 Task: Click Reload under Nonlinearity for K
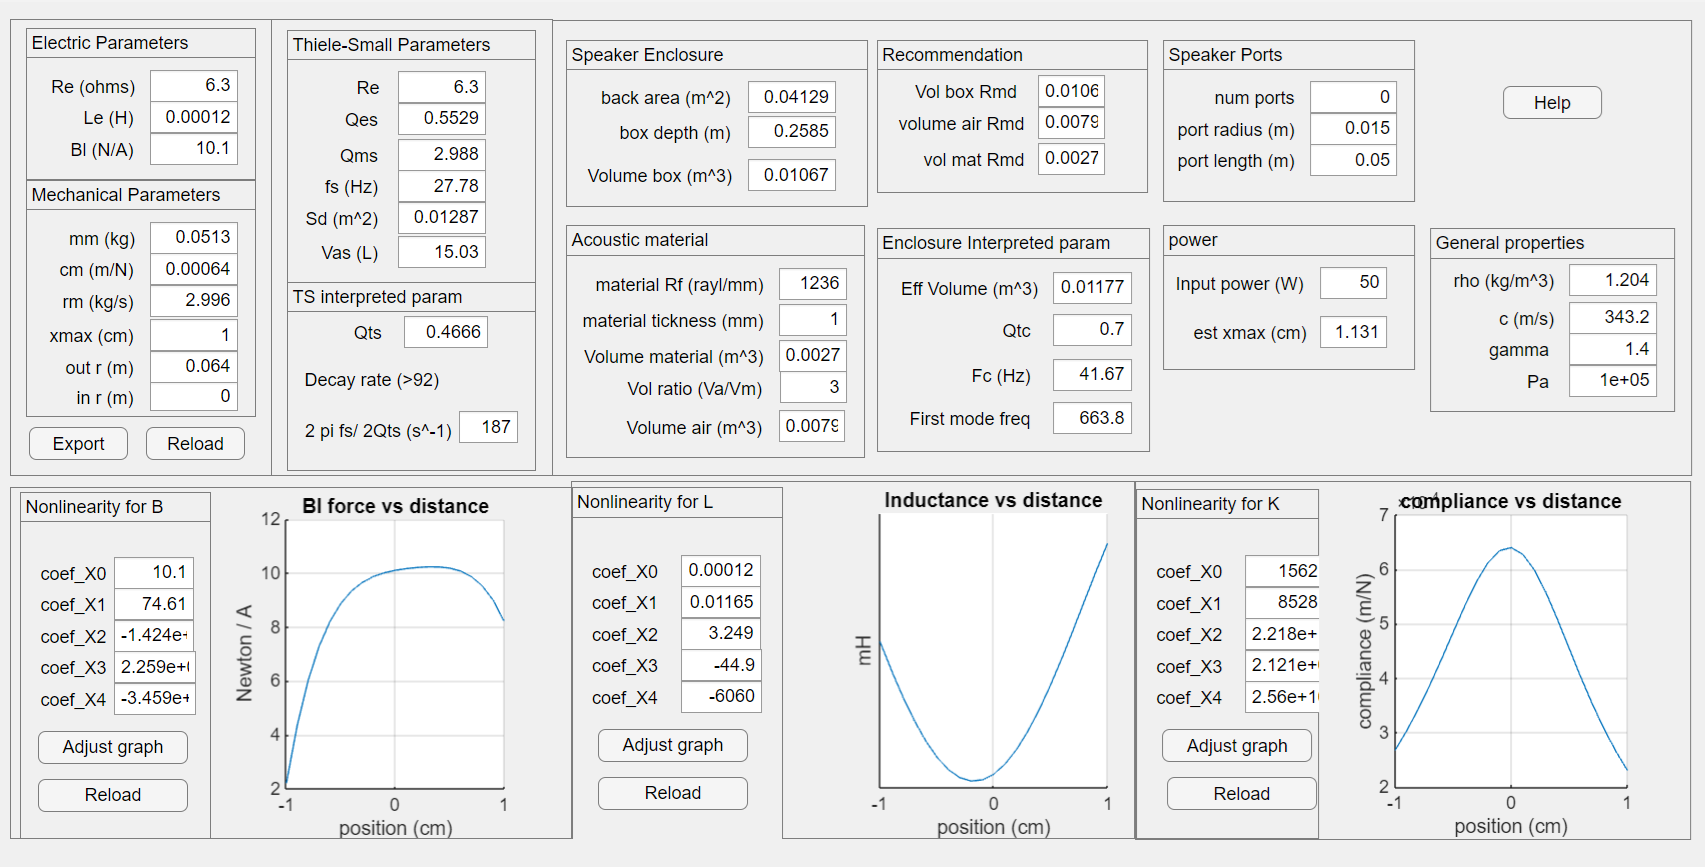[1241, 794]
